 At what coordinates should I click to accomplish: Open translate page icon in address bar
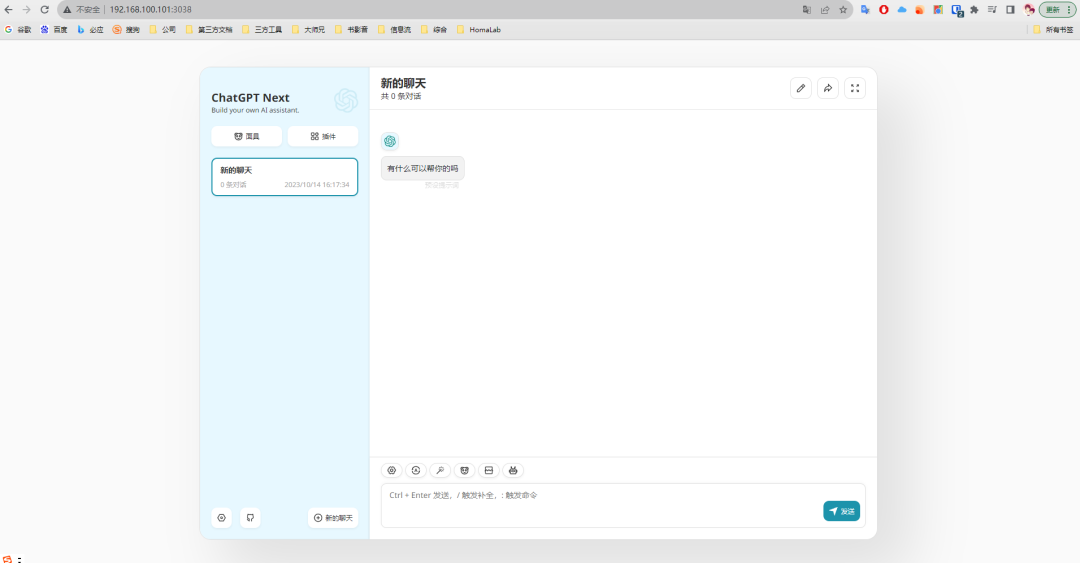(807, 10)
